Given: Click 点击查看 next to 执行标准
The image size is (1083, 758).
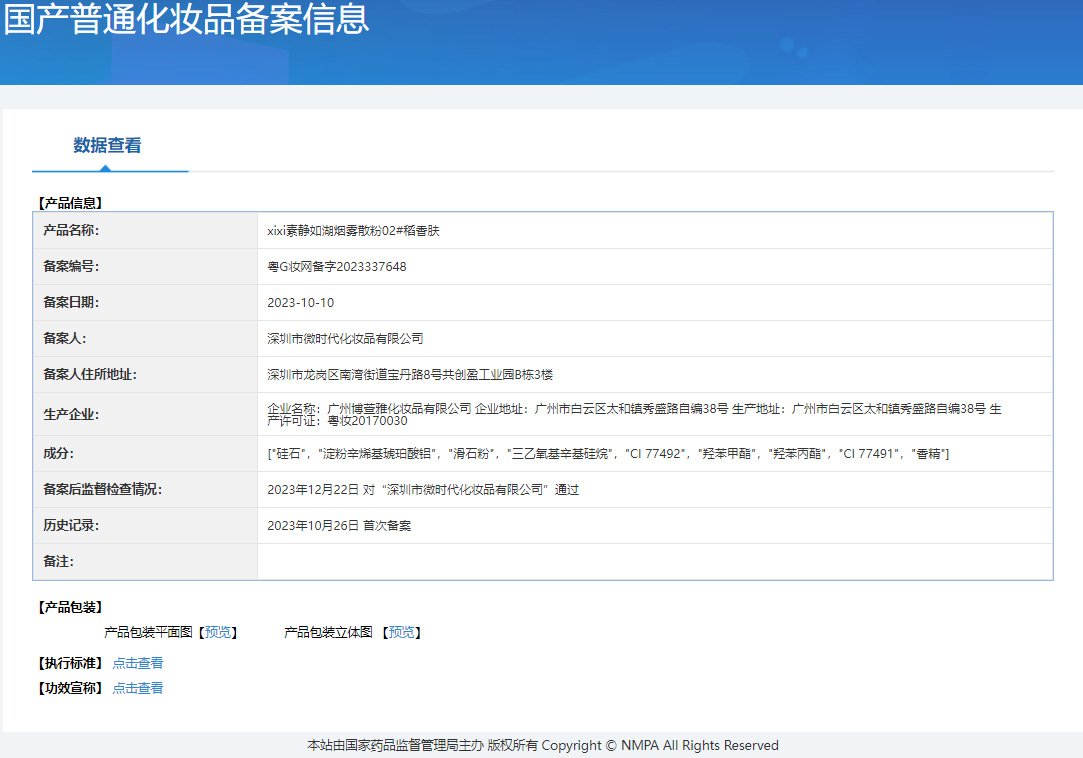Looking at the screenshot, I should (x=138, y=663).
